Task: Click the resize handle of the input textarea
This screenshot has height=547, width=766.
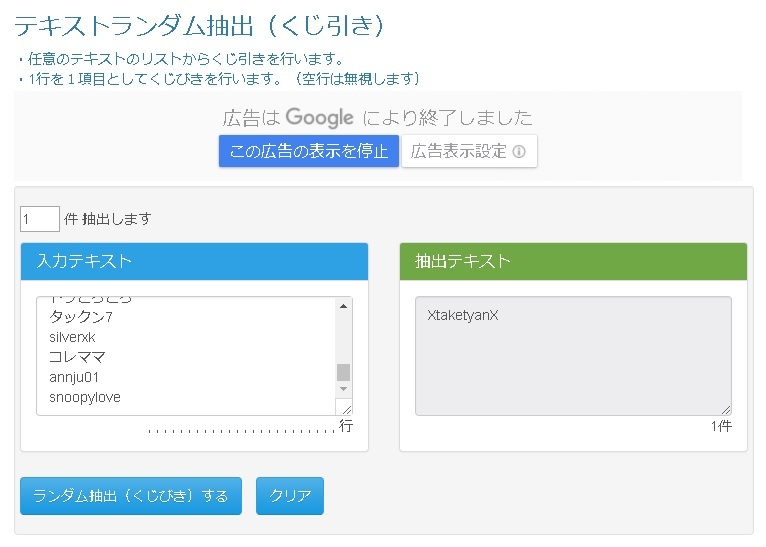Action: coord(346,409)
